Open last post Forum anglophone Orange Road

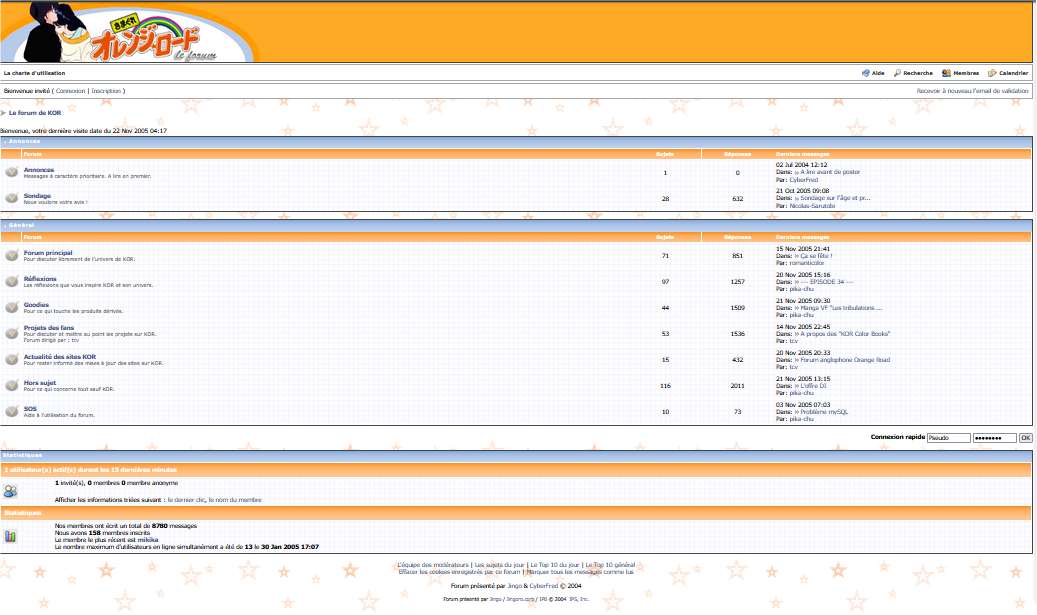coord(845,360)
